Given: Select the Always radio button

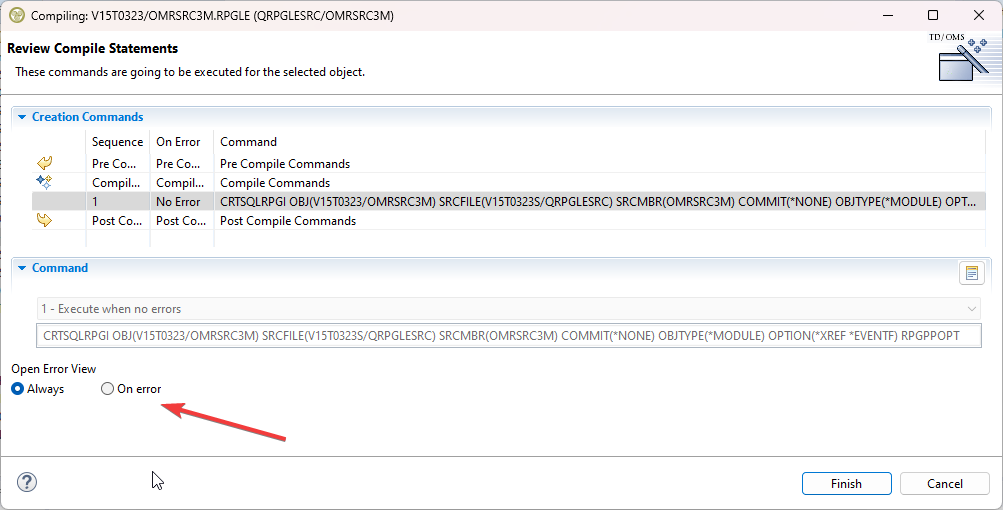Looking at the screenshot, I should (x=18, y=389).
